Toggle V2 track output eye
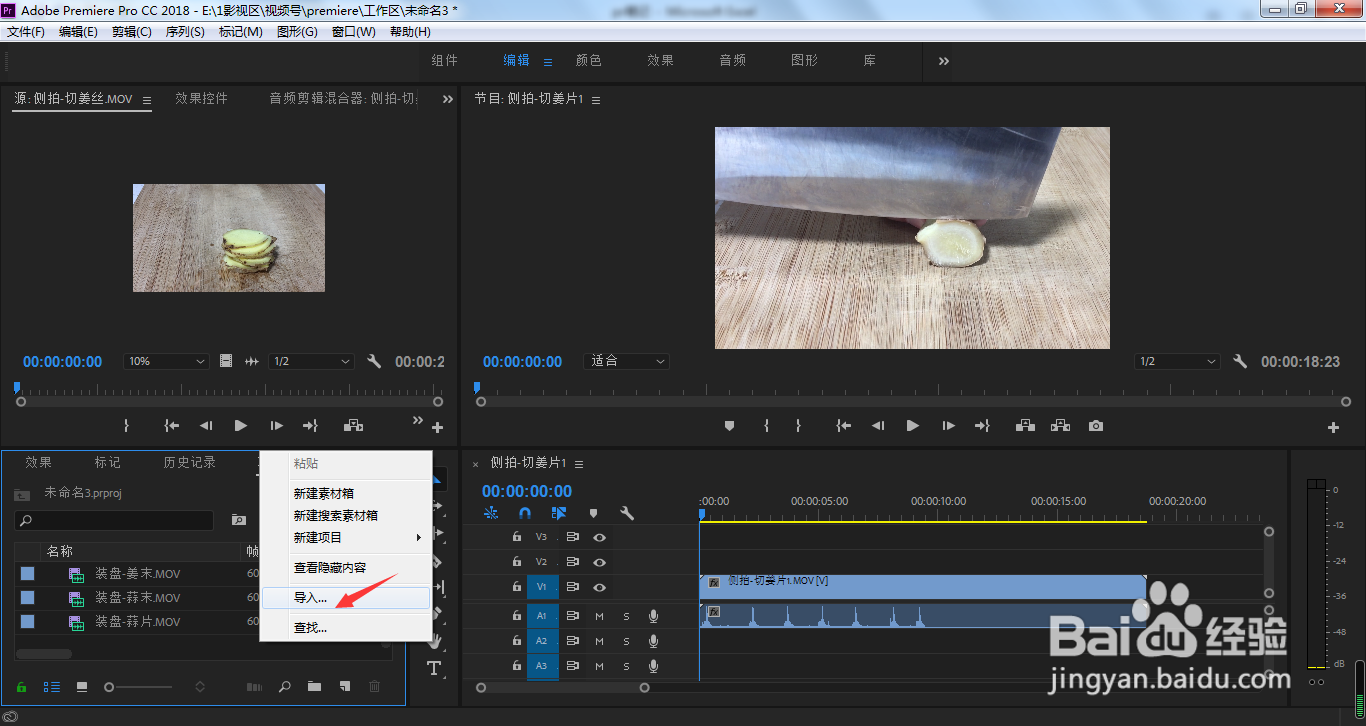1366x726 pixels. pyautogui.click(x=600, y=562)
